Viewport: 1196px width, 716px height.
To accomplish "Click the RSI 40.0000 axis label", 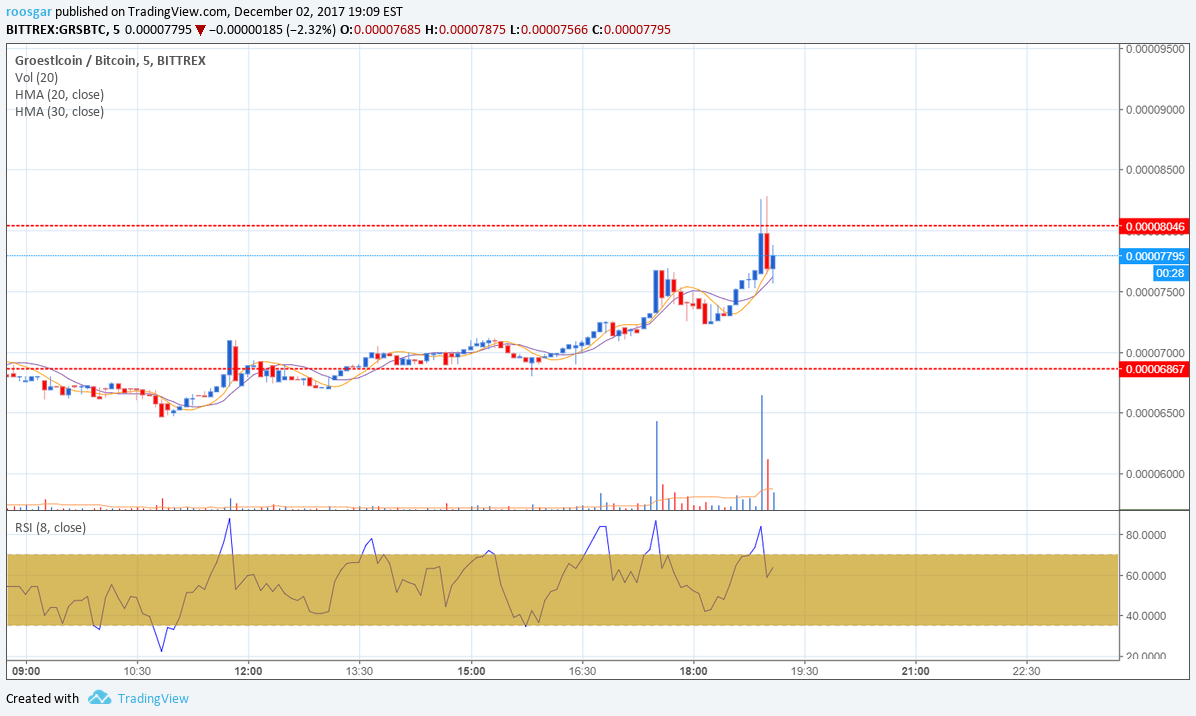I will (1146, 616).
